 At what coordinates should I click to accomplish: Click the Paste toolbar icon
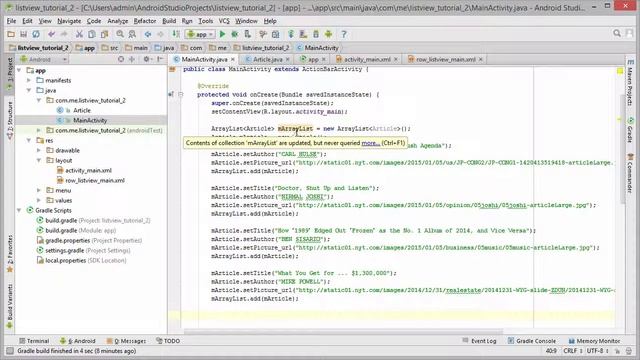point(104,34)
